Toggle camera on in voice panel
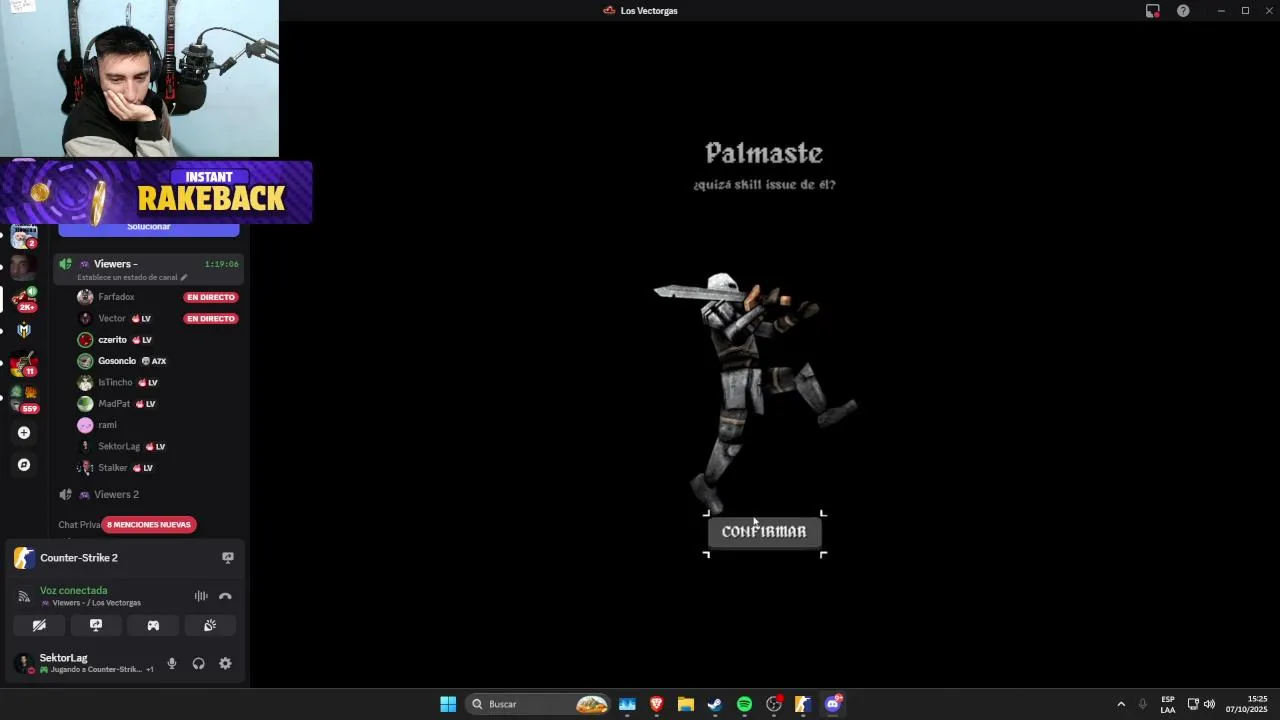This screenshot has width=1280, height=720. click(39, 625)
